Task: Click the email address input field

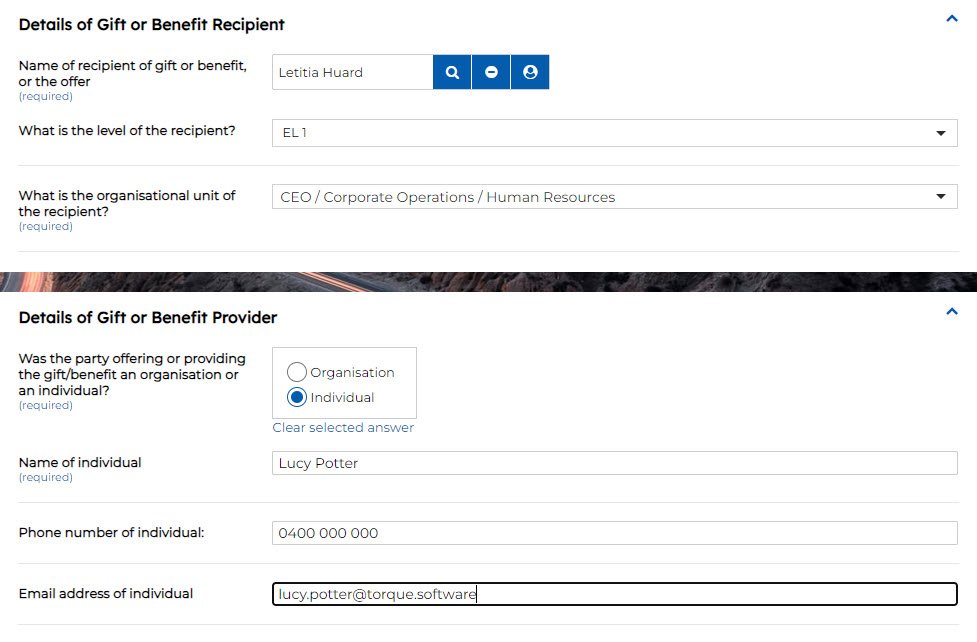Action: pos(614,594)
